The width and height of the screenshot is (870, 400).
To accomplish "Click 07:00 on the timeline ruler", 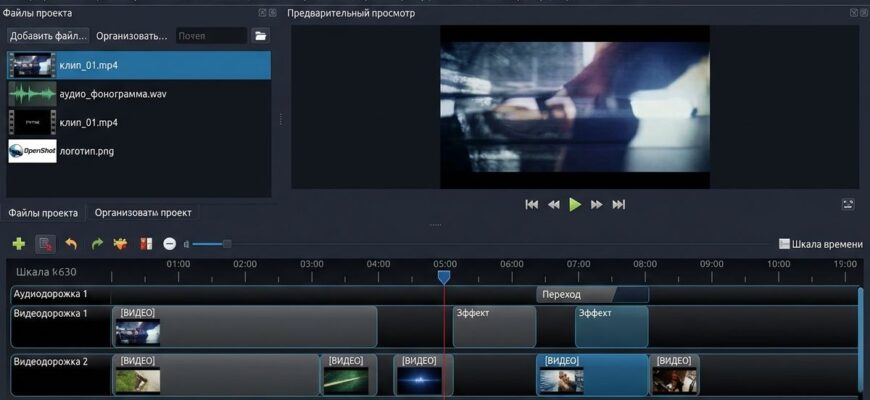I will (578, 264).
